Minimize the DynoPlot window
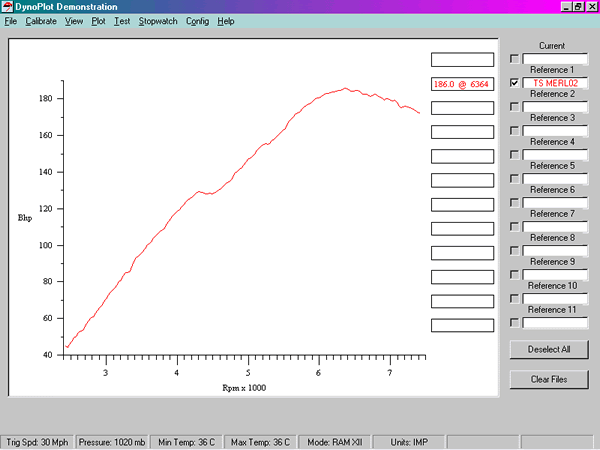 pos(567,7)
